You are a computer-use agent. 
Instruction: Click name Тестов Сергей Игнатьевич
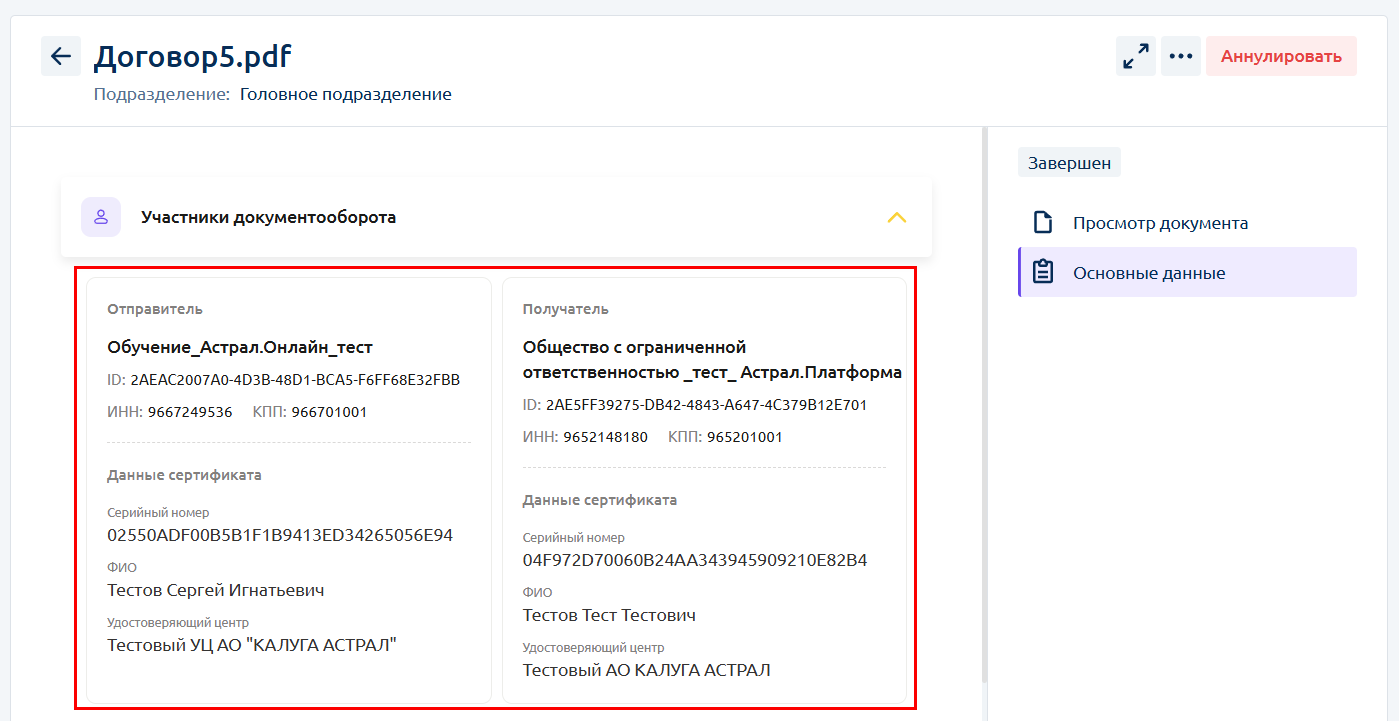pyautogui.click(x=216, y=590)
